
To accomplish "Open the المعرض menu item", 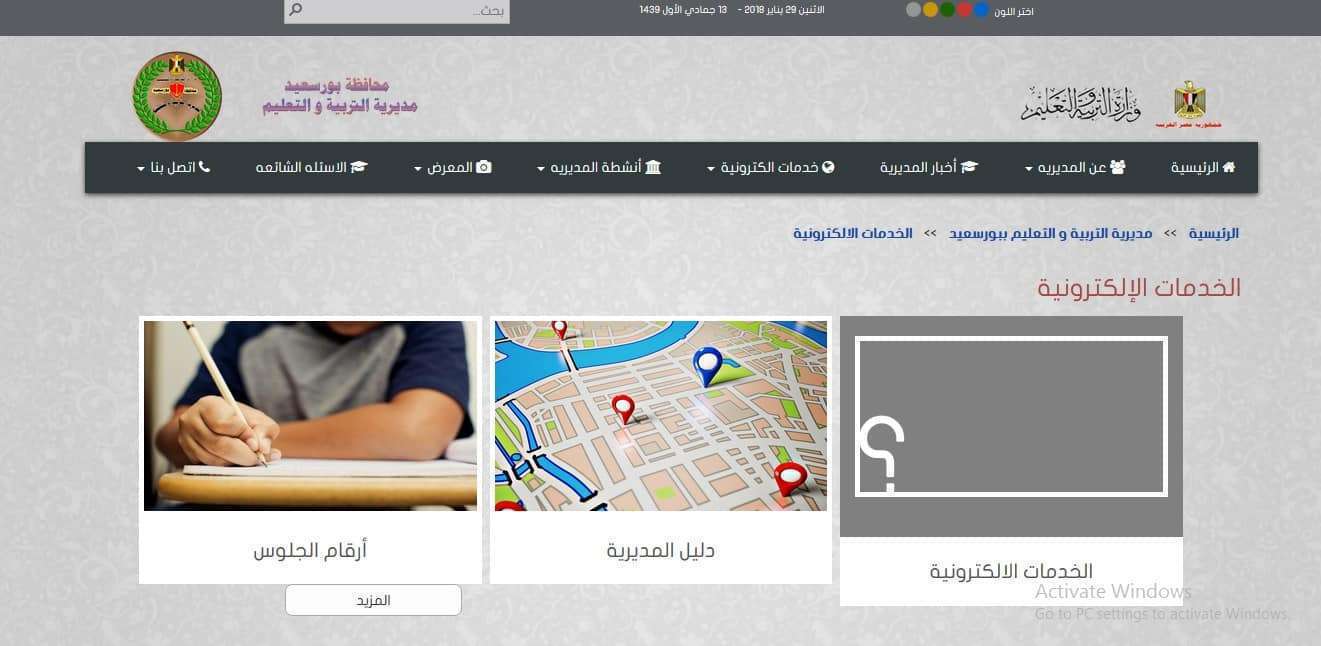I will click(x=452, y=167).
